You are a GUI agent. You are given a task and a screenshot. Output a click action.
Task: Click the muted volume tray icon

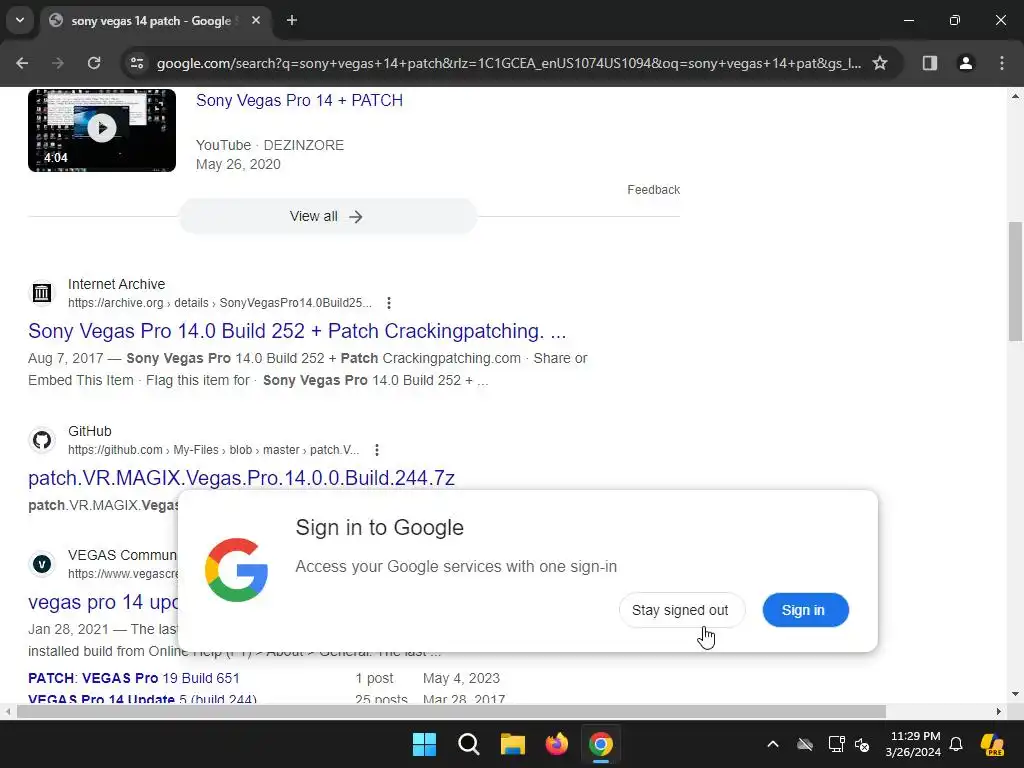click(862, 744)
